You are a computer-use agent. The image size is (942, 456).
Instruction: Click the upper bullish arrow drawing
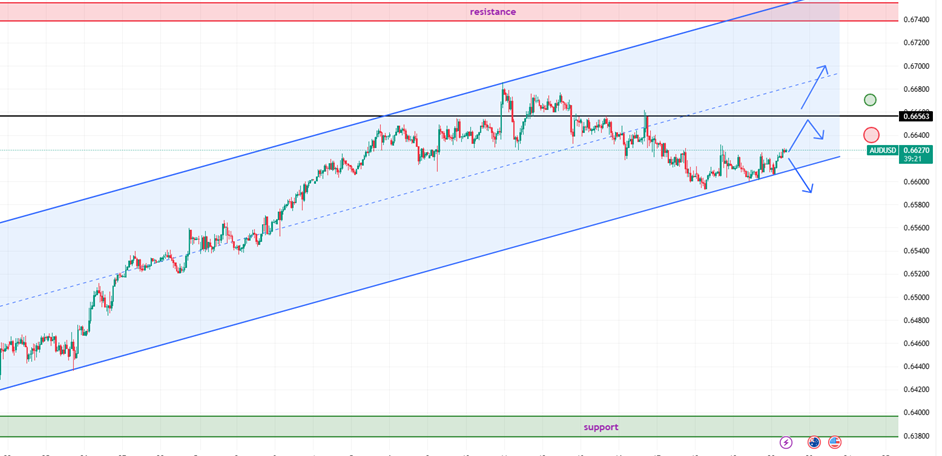coord(814,86)
